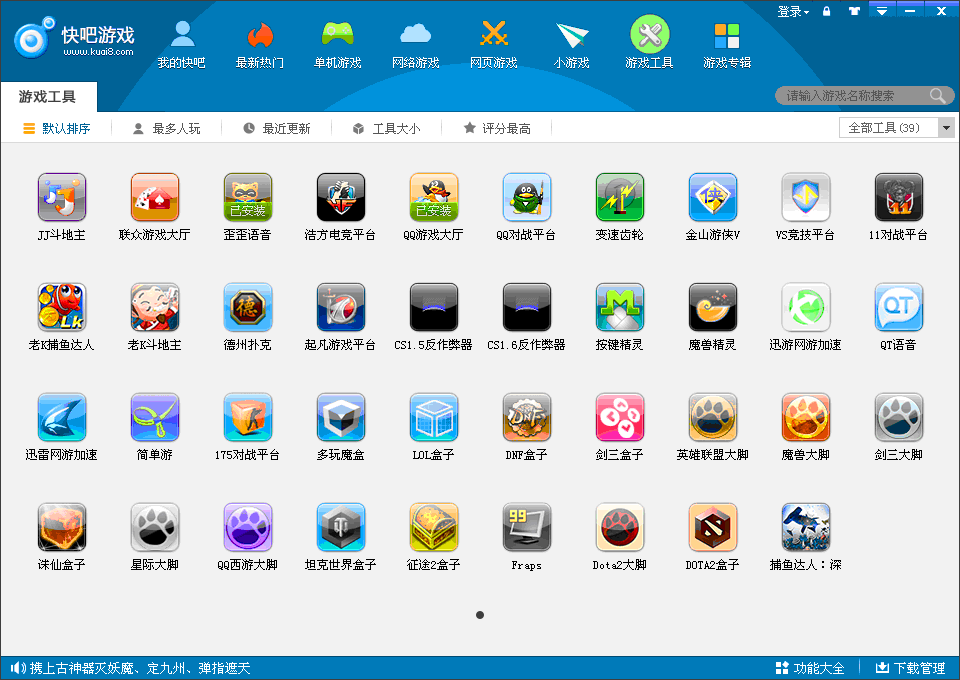Click the game name search field

pos(855,96)
